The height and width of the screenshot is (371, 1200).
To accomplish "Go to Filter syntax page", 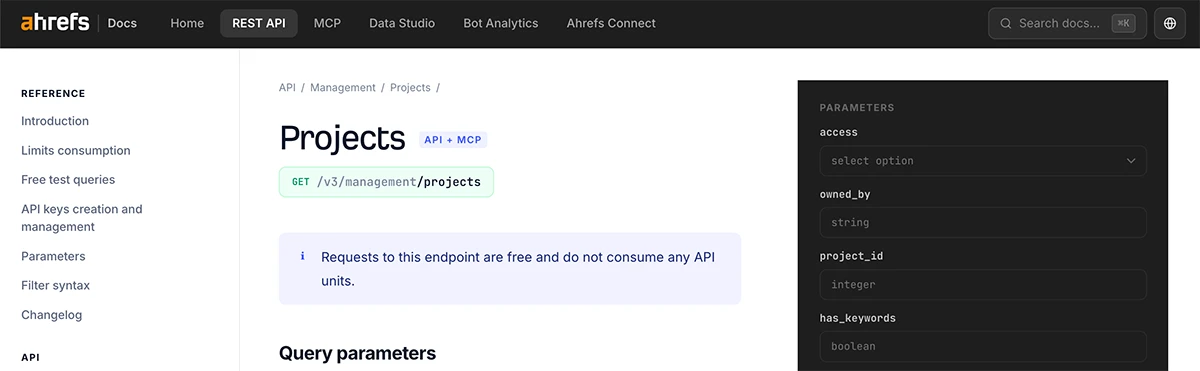I will [55, 285].
